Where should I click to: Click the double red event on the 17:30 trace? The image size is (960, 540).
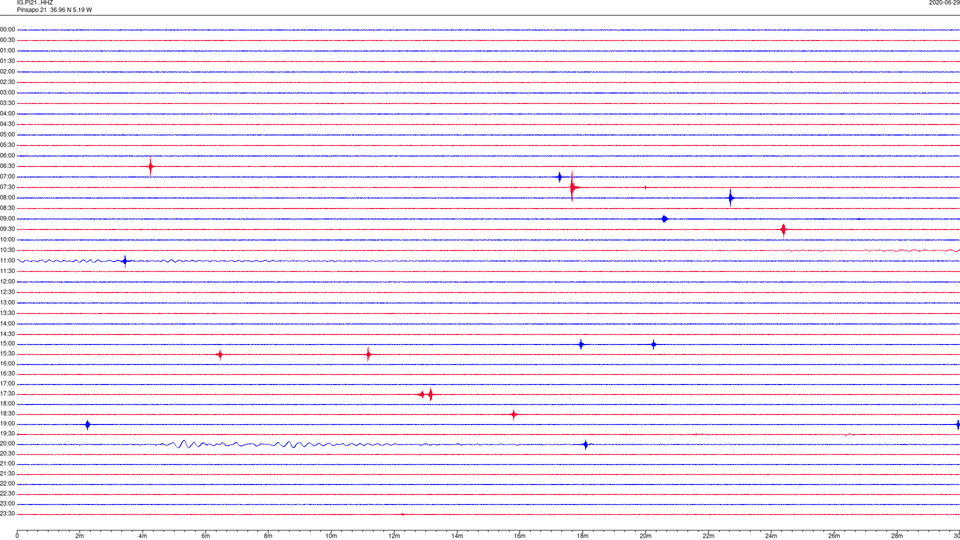click(426, 394)
